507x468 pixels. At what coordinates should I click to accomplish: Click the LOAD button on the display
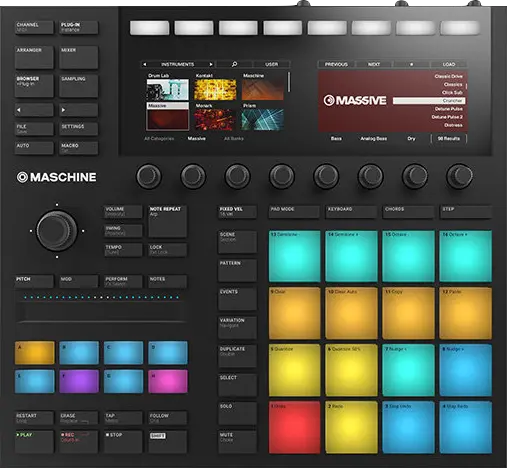(449, 64)
